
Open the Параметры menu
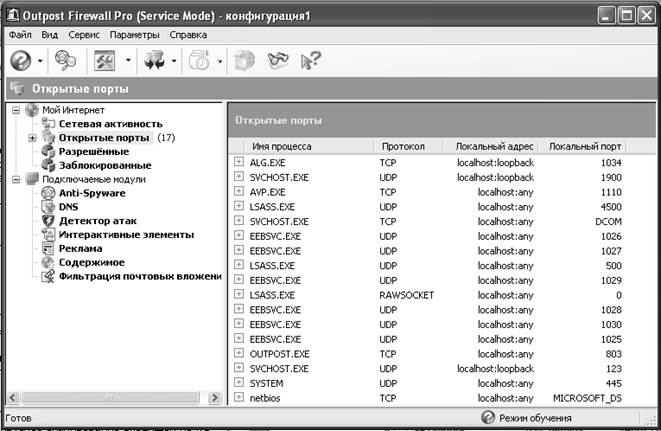click(135, 35)
